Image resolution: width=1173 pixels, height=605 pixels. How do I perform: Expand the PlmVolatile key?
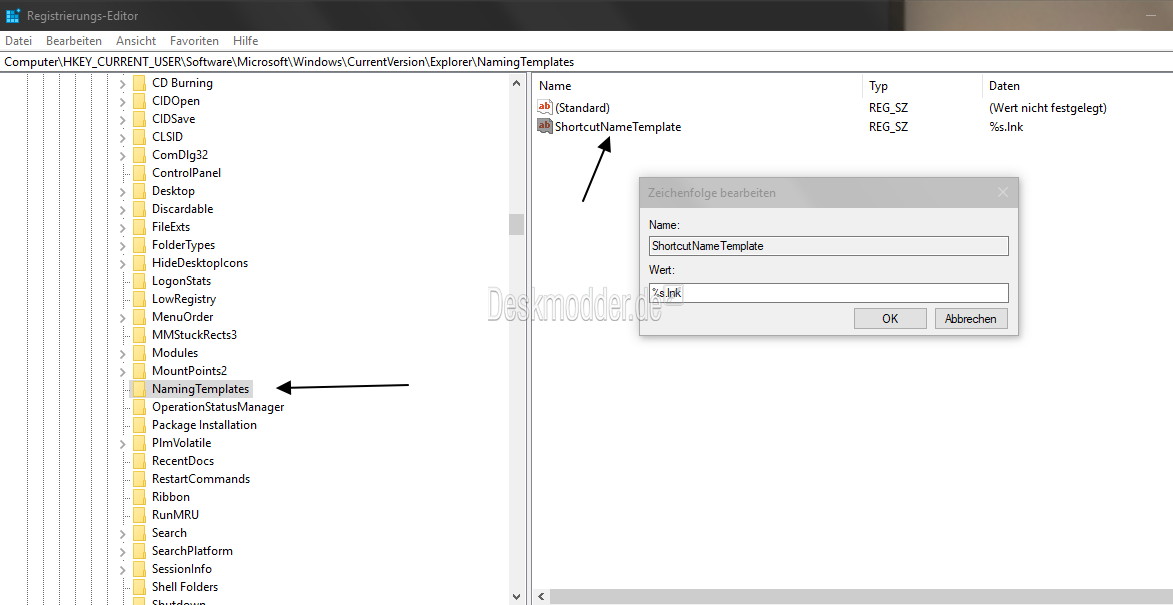tap(123, 443)
